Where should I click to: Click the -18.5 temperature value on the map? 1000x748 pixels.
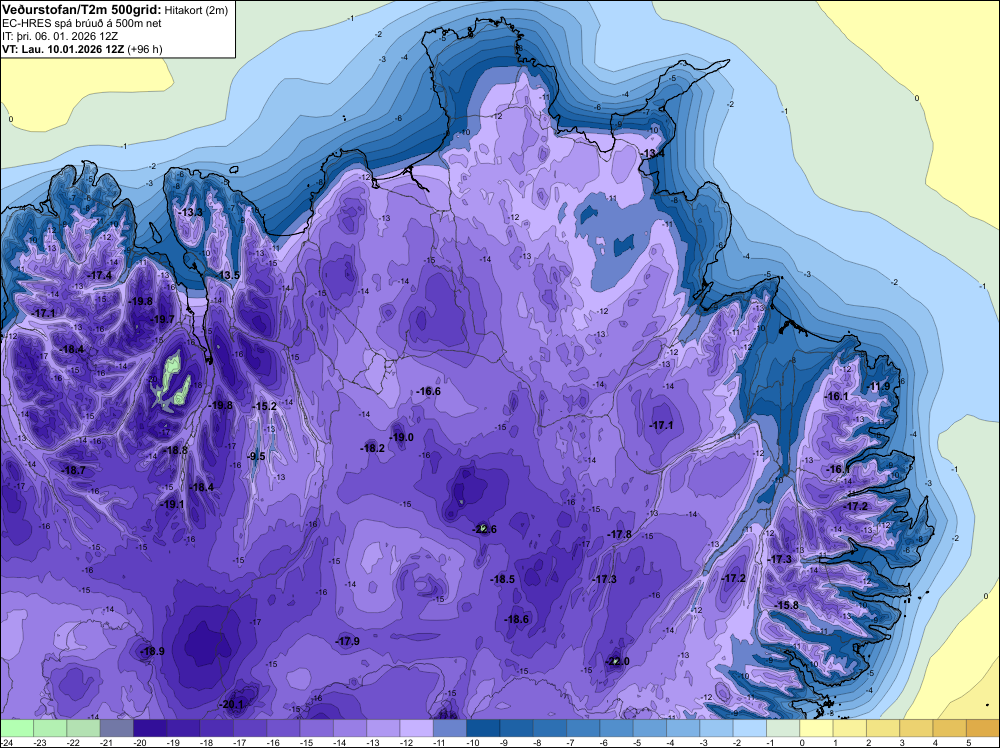(502, 579)
